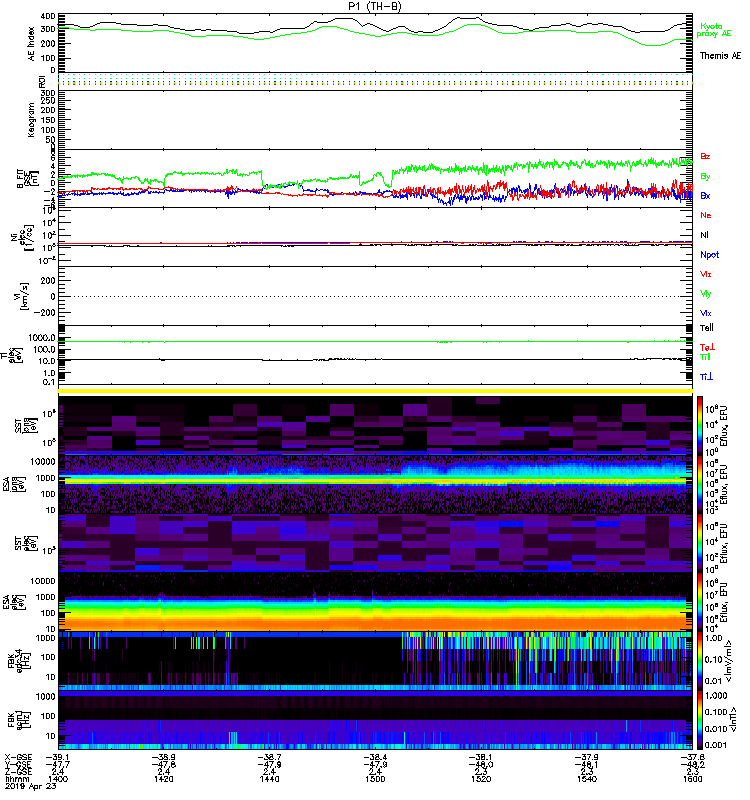The width and height of the screenshot is (750, 800).
Task: Click the AE Index axis tick 400
Action: click(47, 16)
